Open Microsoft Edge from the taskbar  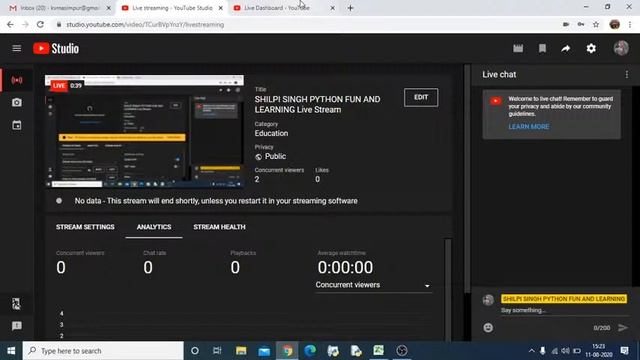[310, 351]
